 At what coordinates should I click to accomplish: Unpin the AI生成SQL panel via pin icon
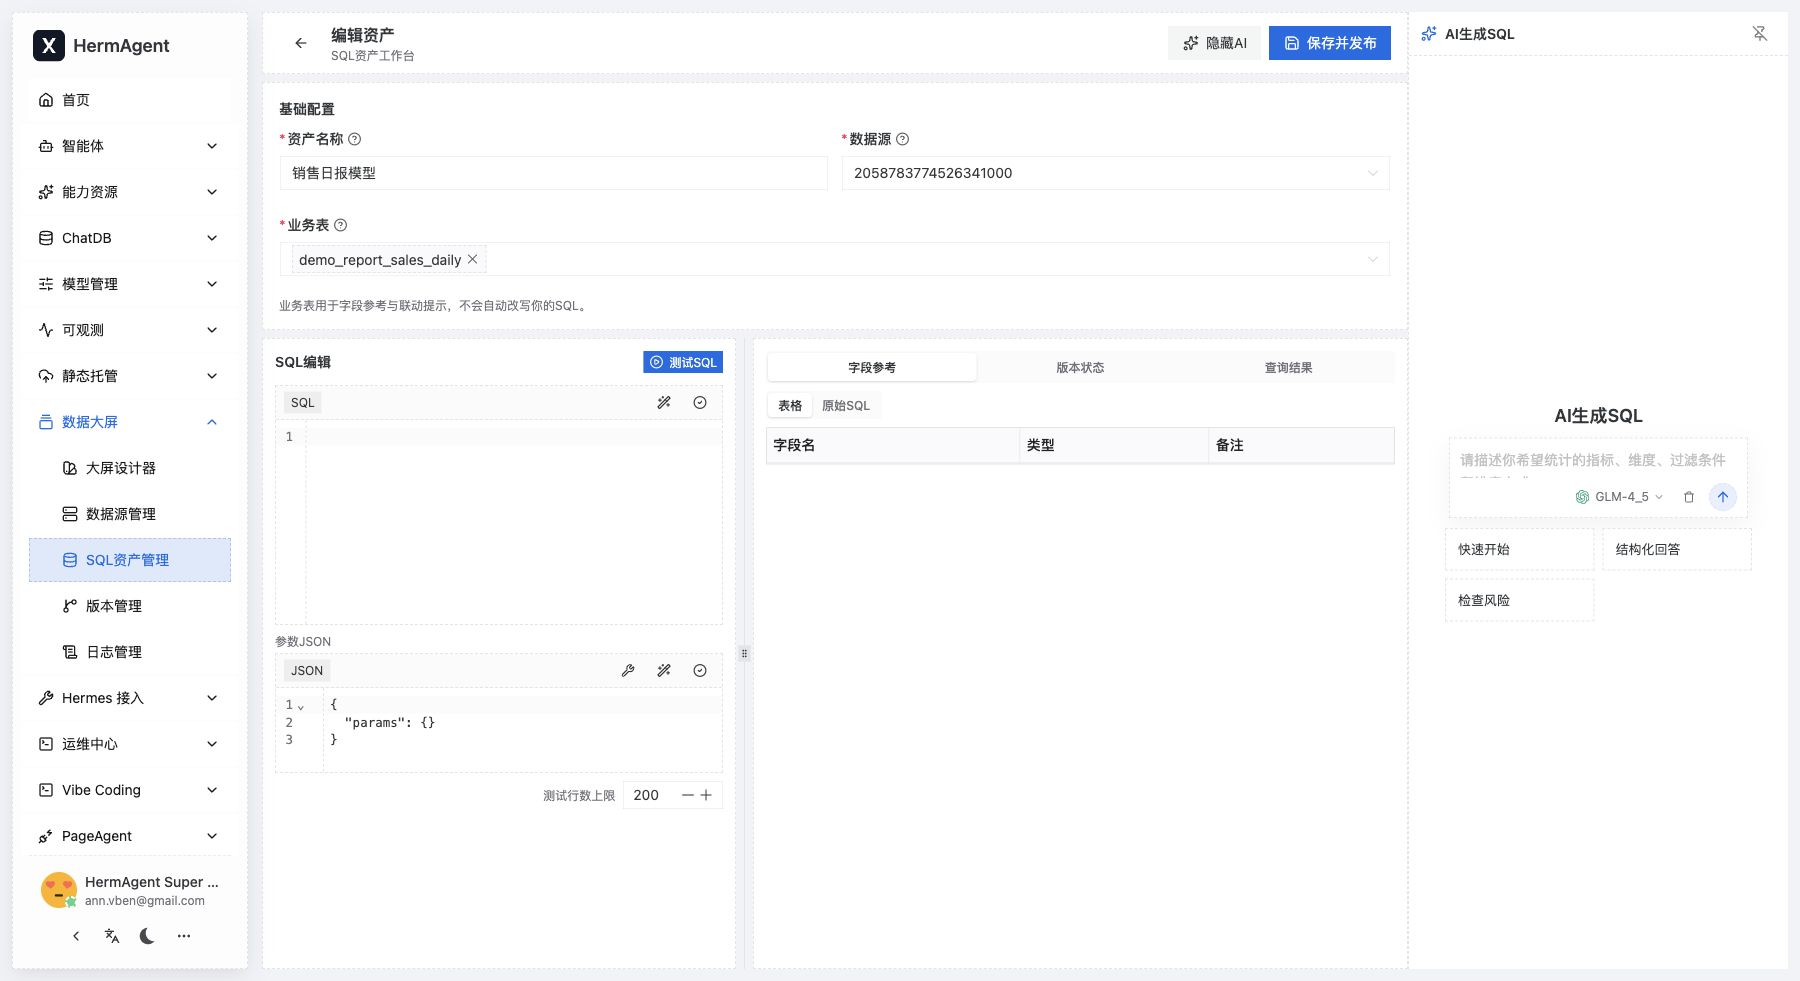coord(1760,34)
